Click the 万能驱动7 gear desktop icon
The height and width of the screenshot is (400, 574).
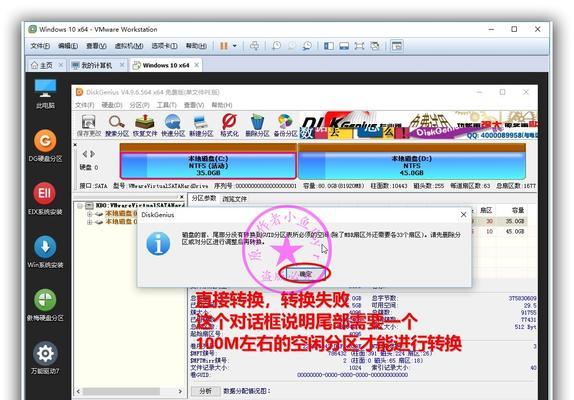tap(45, 358)
